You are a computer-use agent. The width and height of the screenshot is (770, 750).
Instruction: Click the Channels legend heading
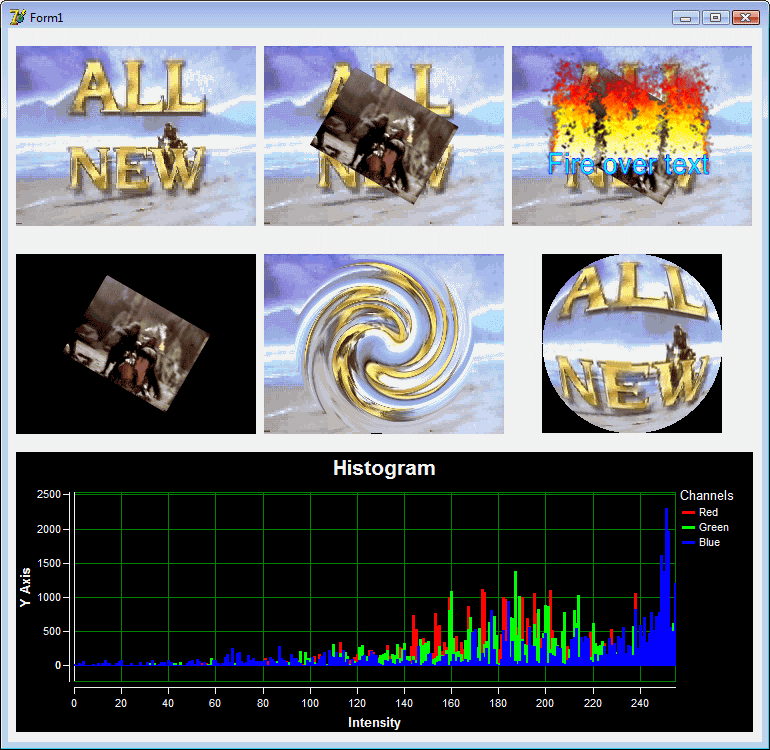(706, 496)
